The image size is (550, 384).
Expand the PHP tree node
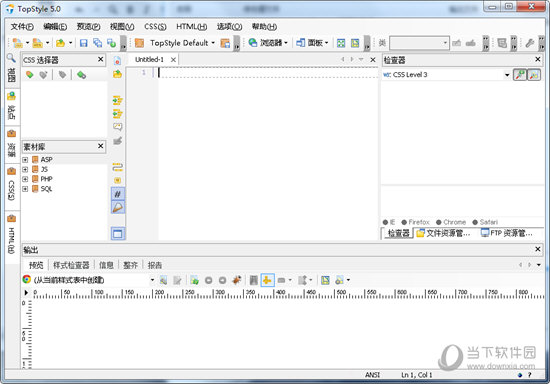[25, 179]
